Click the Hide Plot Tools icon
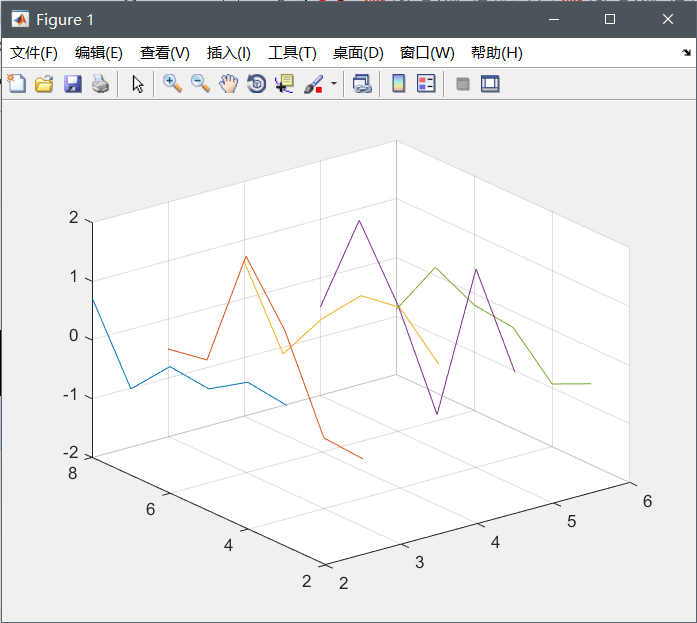This screenshot has width=697, height=623. pyautogui.click(x=463, y=84)
